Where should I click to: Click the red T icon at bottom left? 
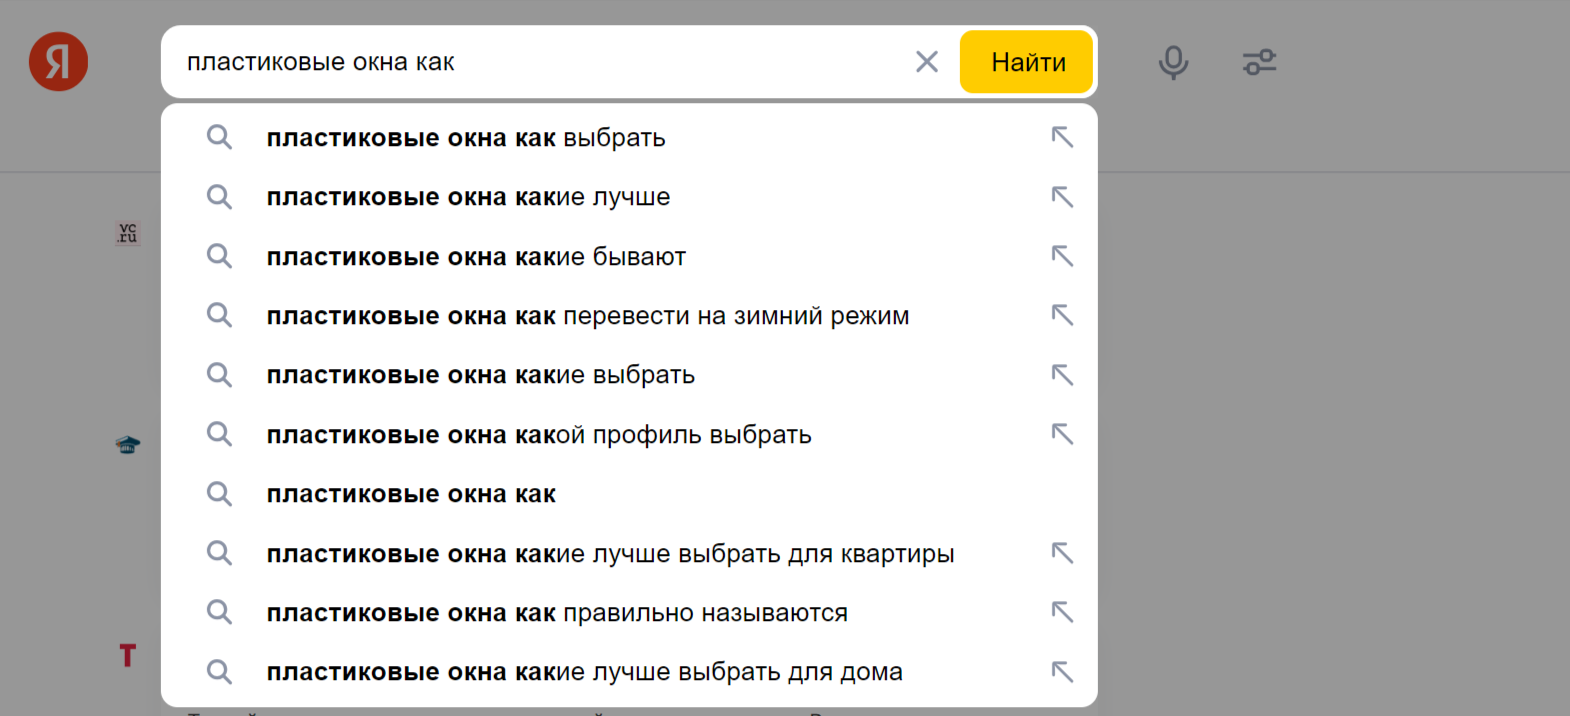126,656
